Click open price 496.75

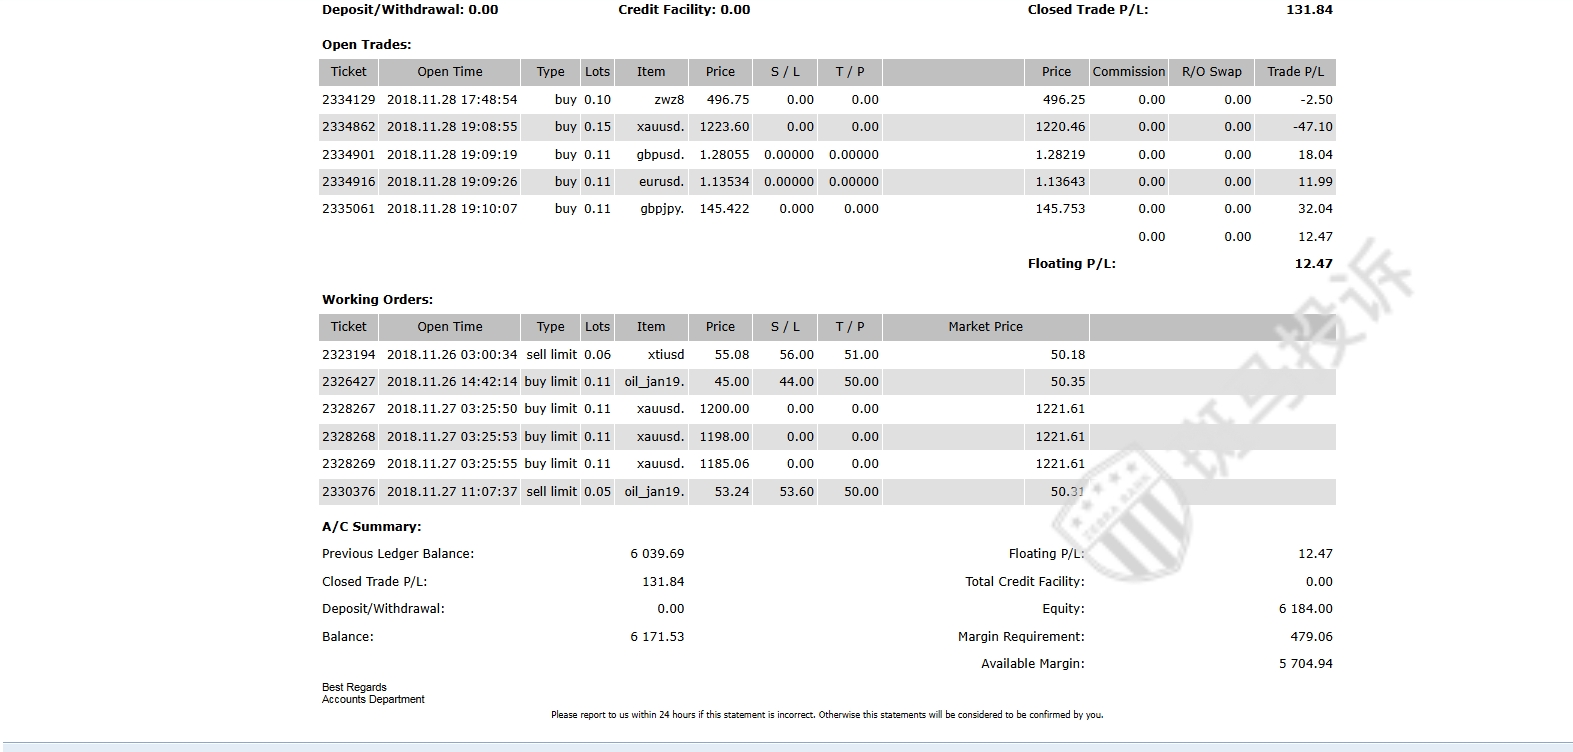click(728, 100)
